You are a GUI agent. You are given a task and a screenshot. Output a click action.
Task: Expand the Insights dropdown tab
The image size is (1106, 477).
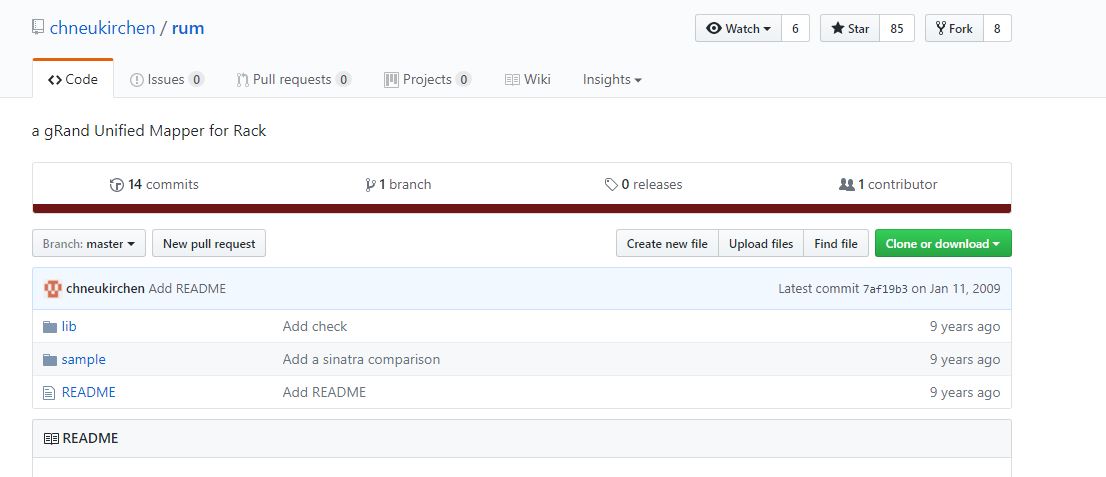tap(612, 80)
